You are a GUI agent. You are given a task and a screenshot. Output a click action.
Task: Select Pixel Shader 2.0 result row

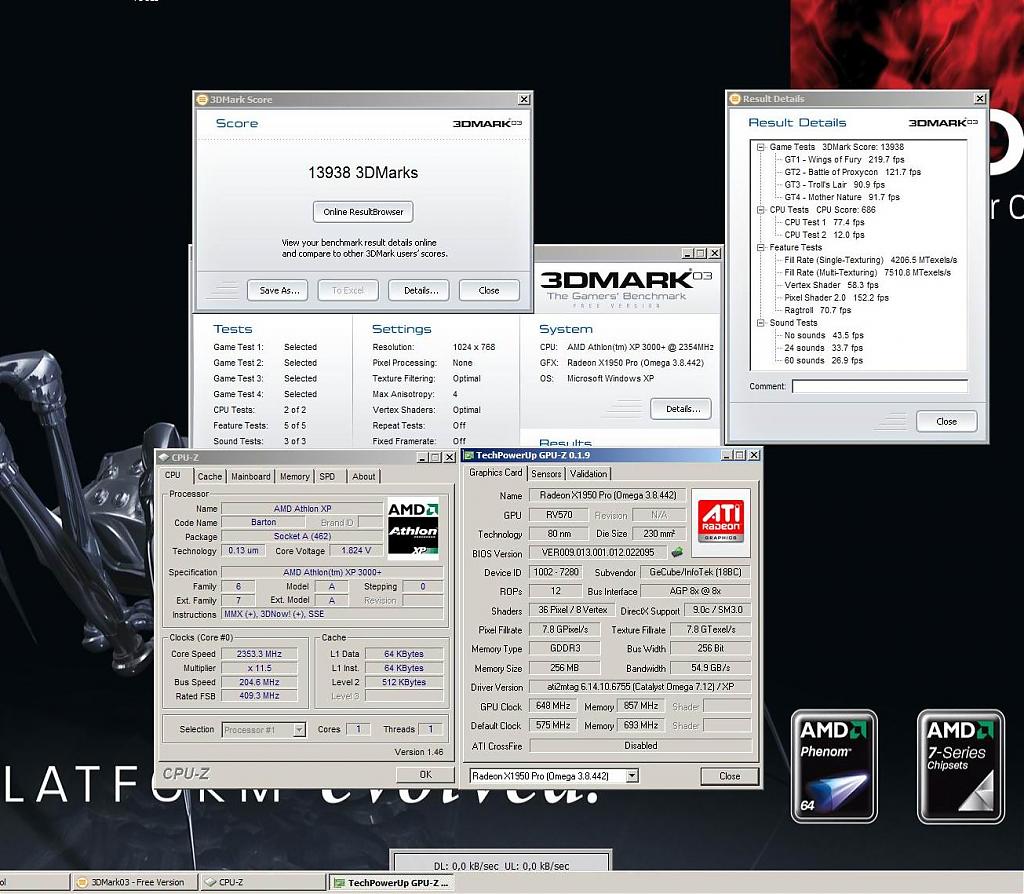click(837, 298)
